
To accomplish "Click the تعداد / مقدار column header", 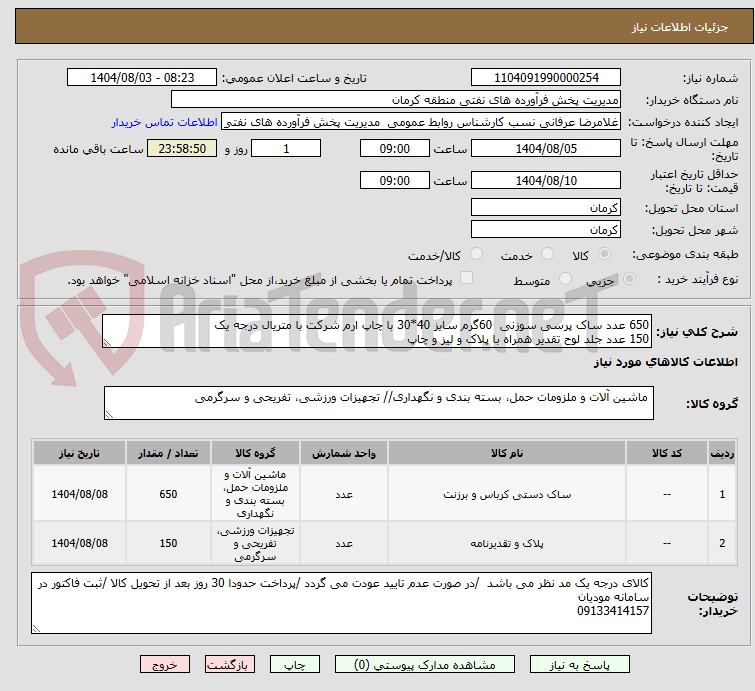I will point(168,453).
